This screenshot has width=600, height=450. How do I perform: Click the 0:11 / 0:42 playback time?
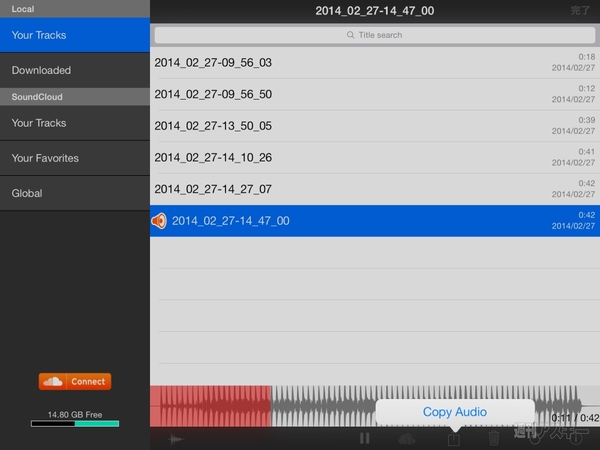coord(575,418)
